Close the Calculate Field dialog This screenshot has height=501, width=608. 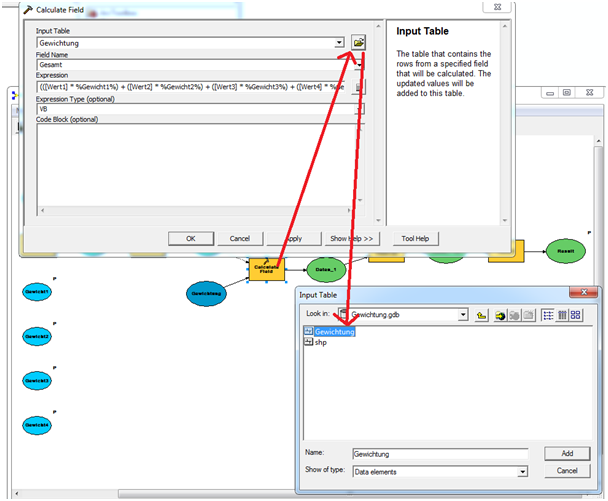[x=498, y=7]
